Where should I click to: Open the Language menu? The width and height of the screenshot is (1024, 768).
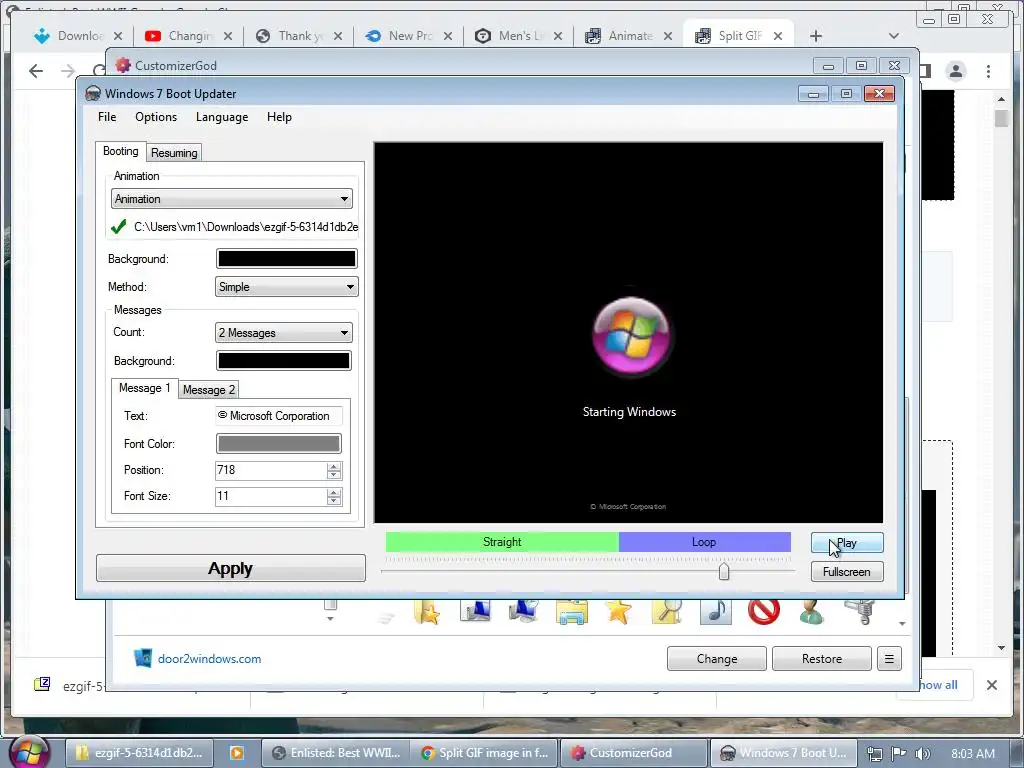222,117
